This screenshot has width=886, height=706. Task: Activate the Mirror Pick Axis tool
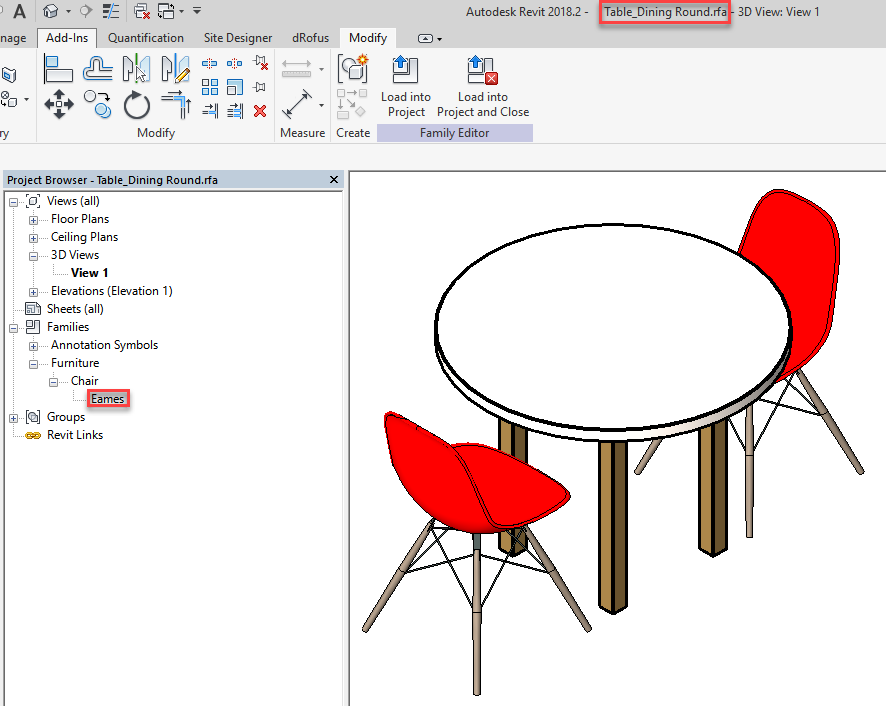(x=138, y=69)
